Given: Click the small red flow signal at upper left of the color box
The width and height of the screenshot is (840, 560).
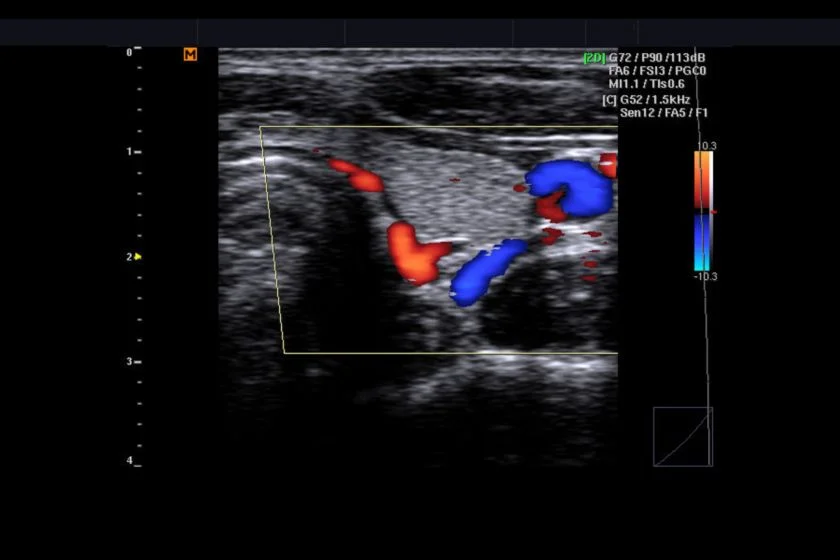Looking at the screenshot, I should click(x=356, y=174).
